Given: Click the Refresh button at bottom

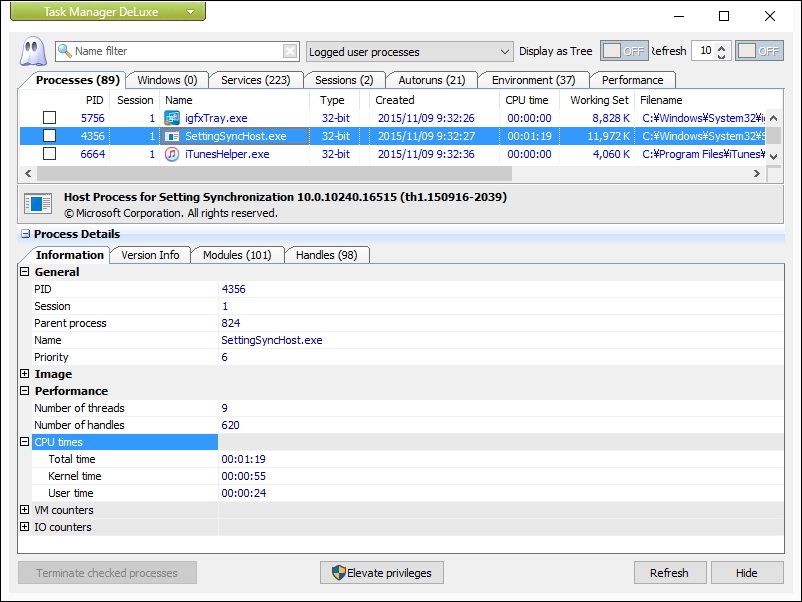Looking at the screenshot, I should [x=670, y=573].
